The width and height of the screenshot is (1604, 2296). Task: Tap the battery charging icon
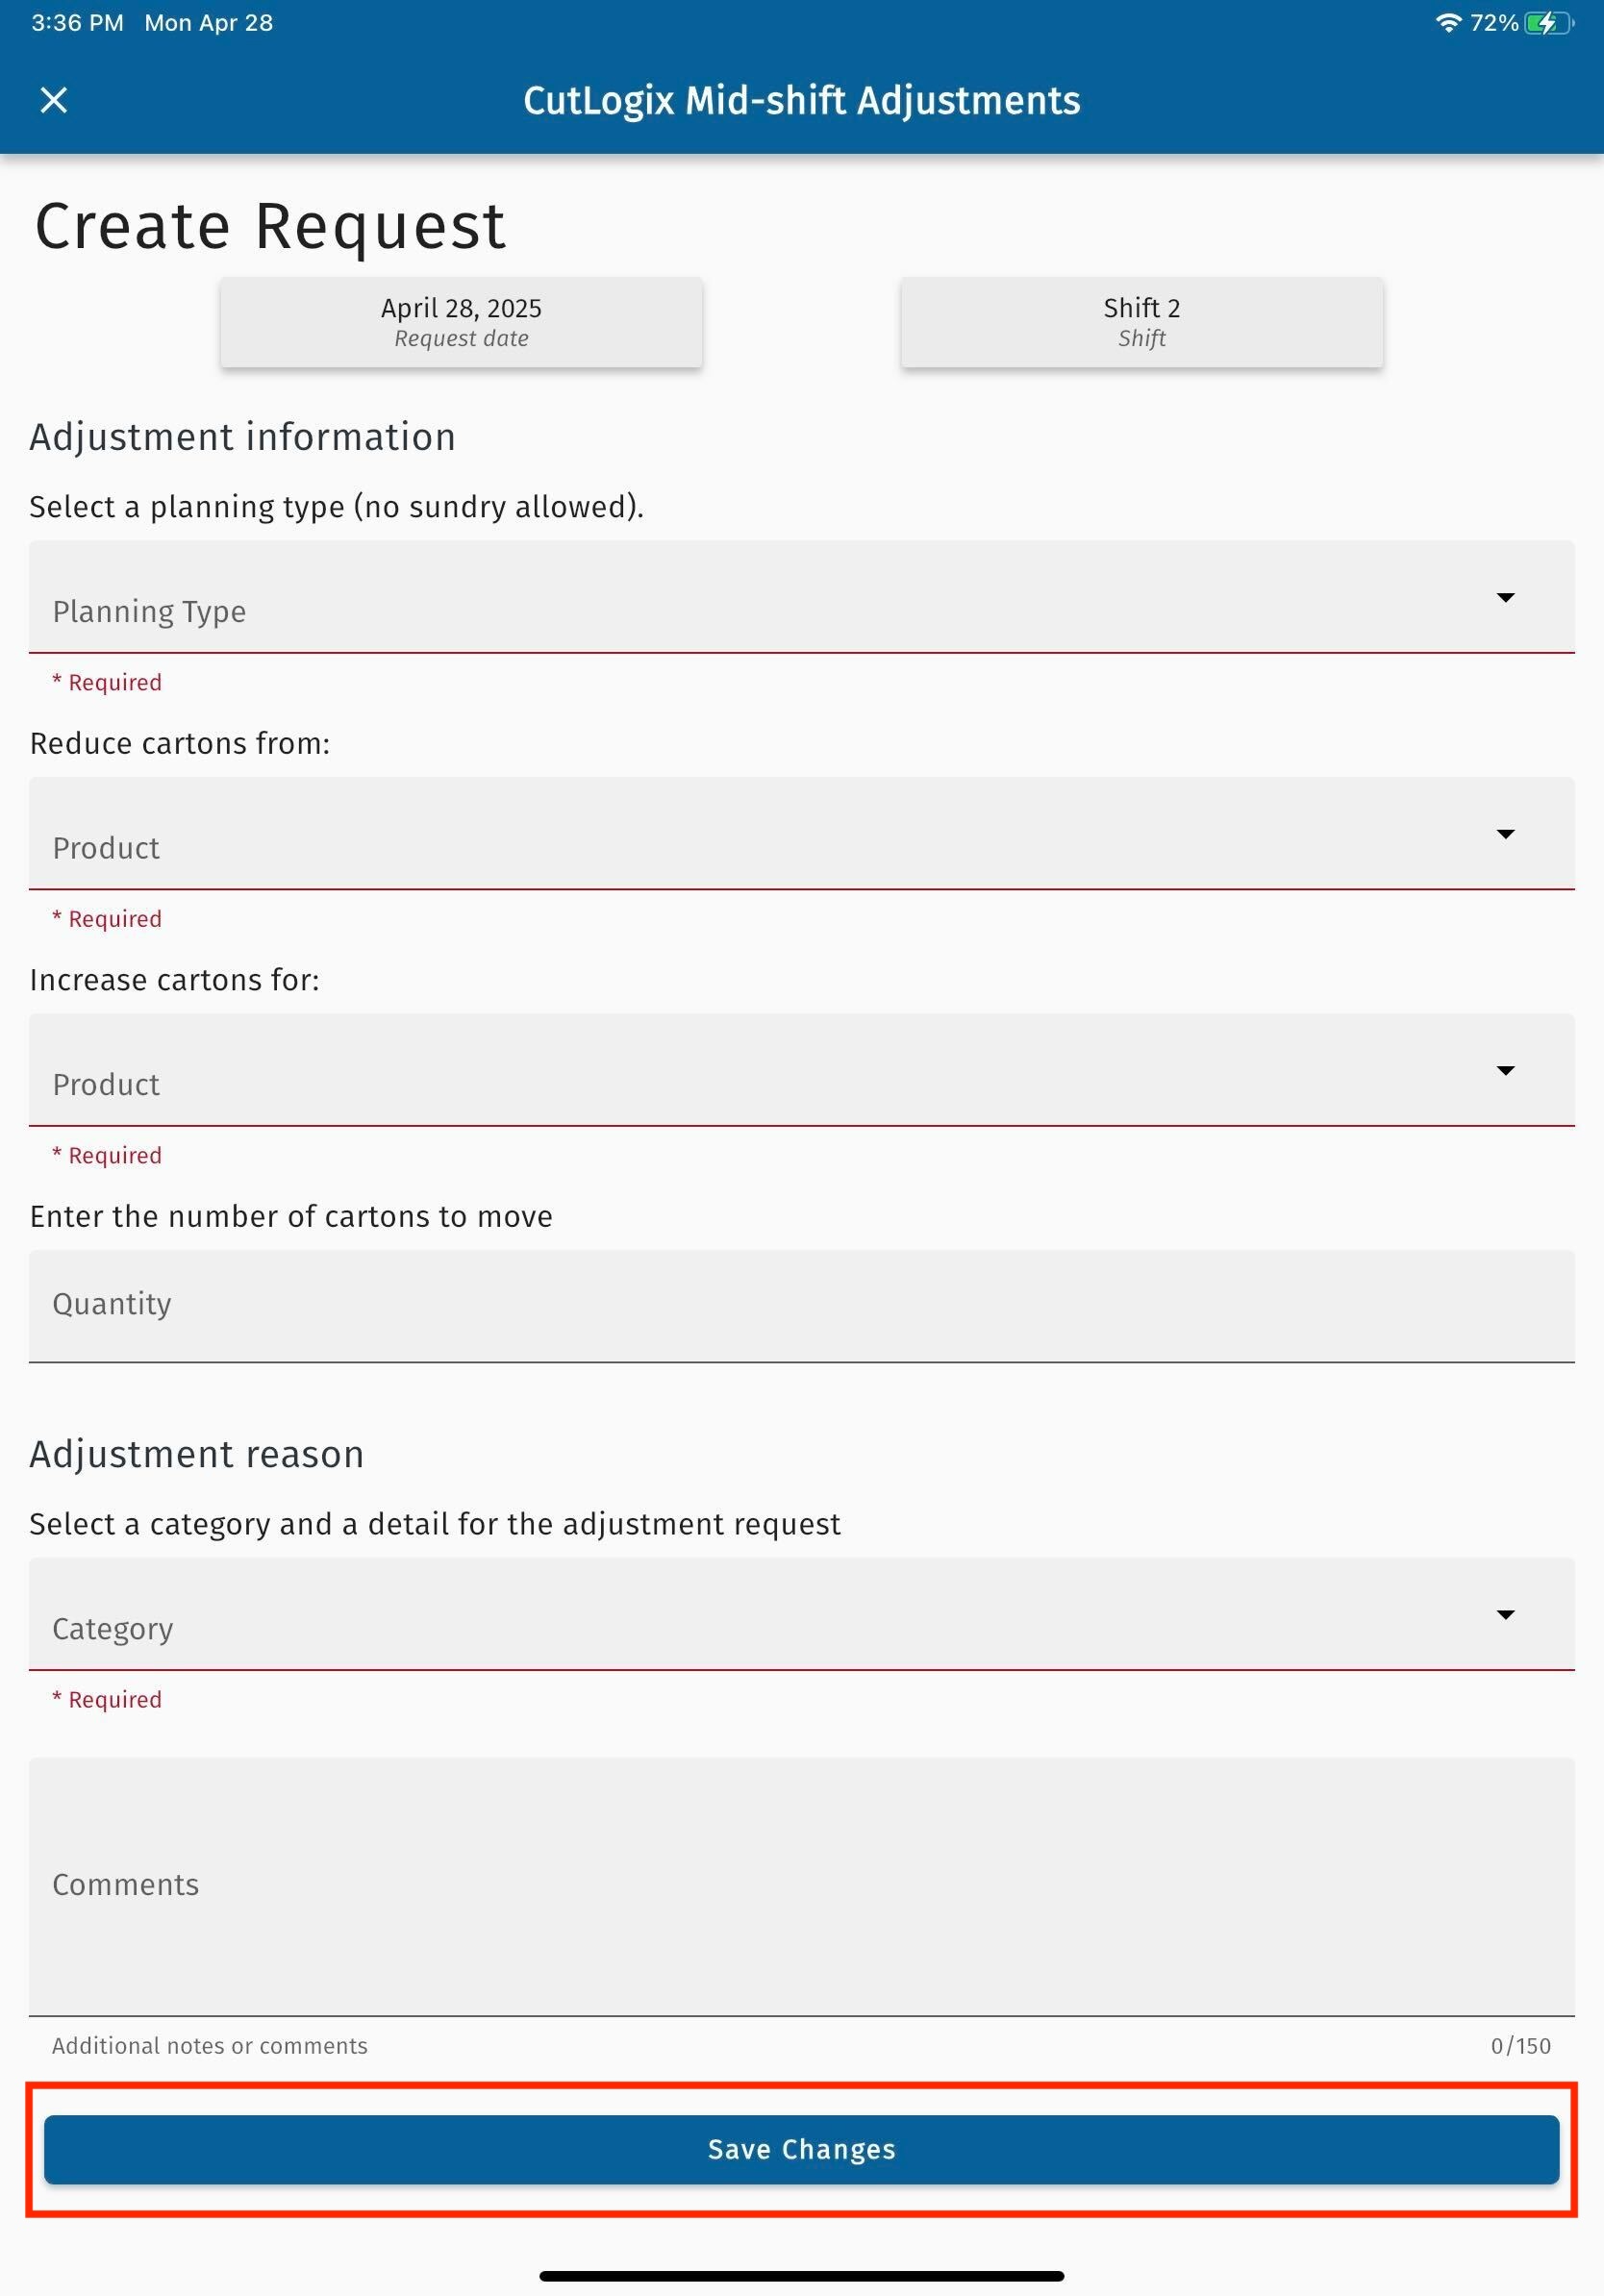pyautogui.click(x=1546, y=23)
